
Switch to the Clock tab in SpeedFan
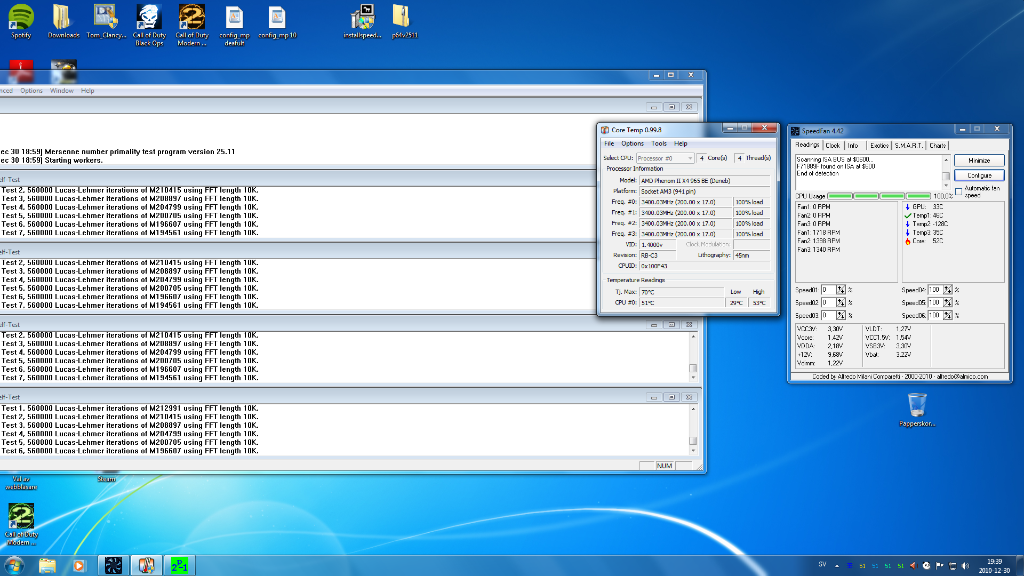(x=832, y=145)
